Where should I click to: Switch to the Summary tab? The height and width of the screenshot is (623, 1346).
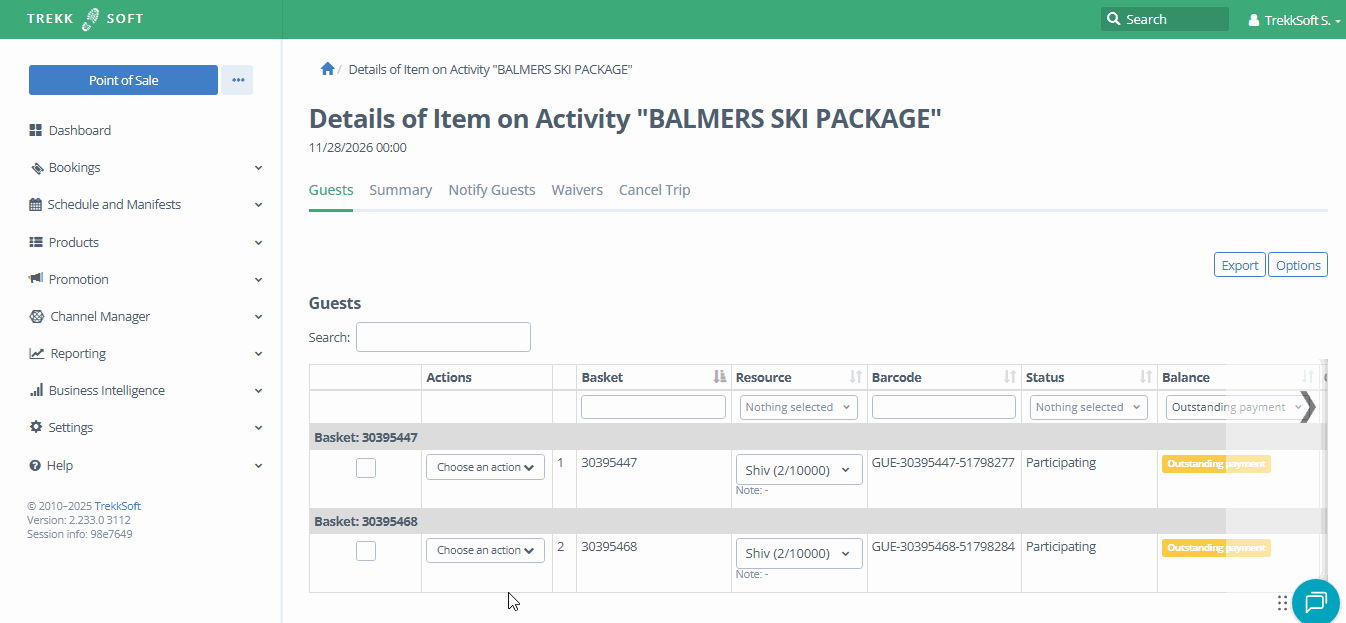click(x=400, y=190)
